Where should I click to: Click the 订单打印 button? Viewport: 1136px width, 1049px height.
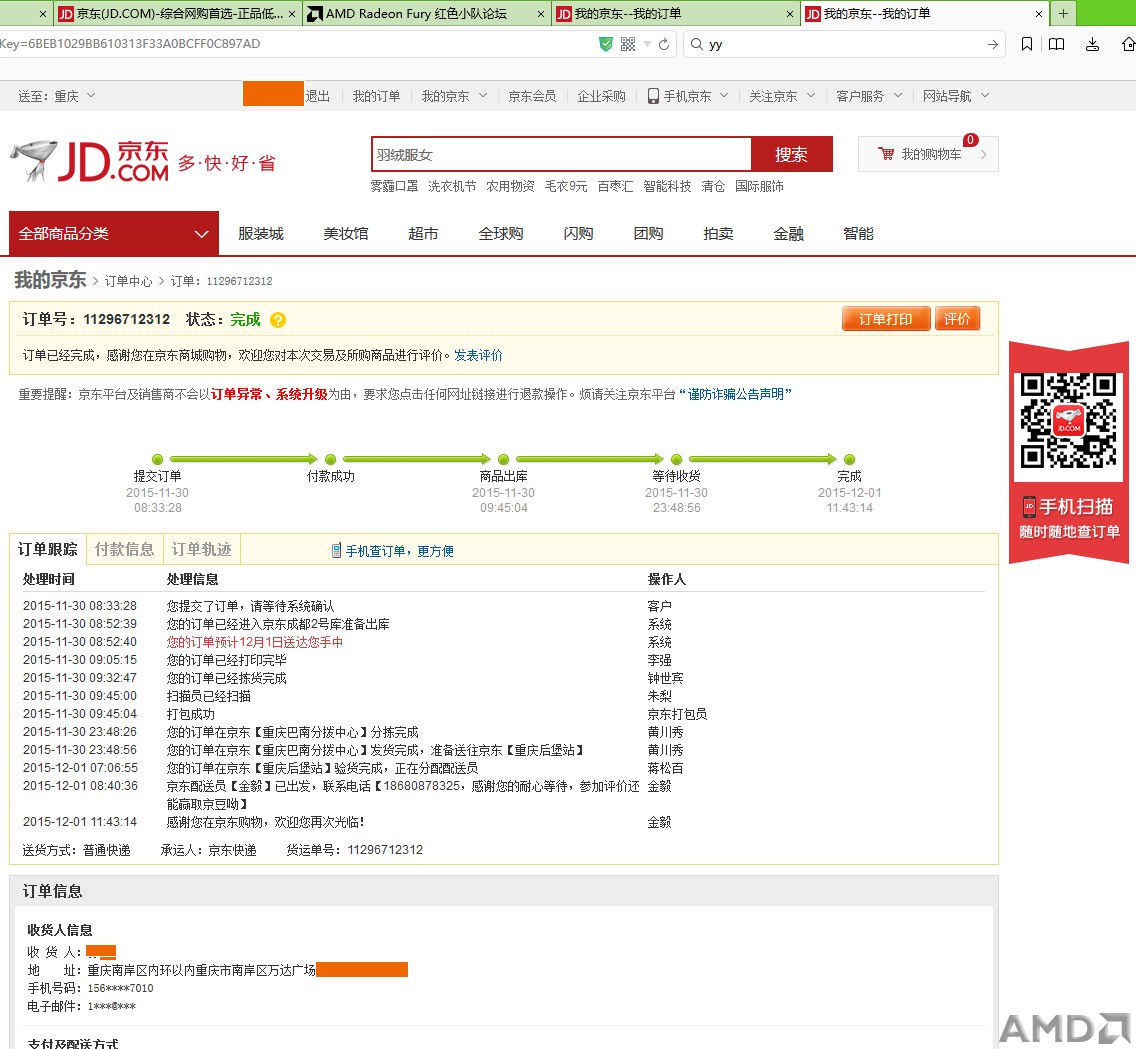pos(885,319)
